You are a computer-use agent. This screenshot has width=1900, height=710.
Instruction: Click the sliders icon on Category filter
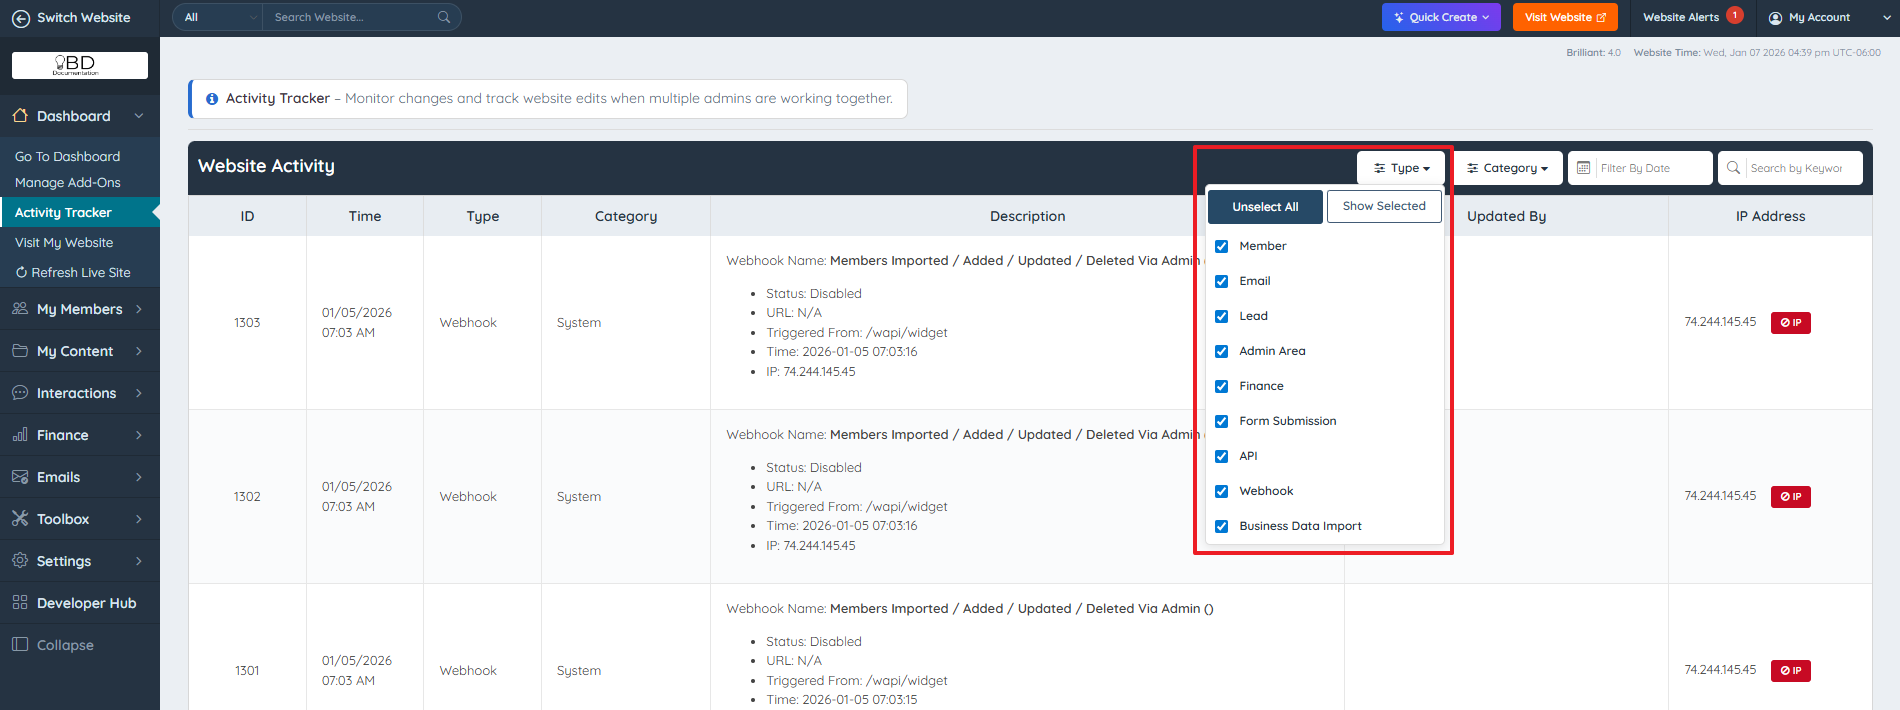pyautogui.click(x=1473, y=169)
